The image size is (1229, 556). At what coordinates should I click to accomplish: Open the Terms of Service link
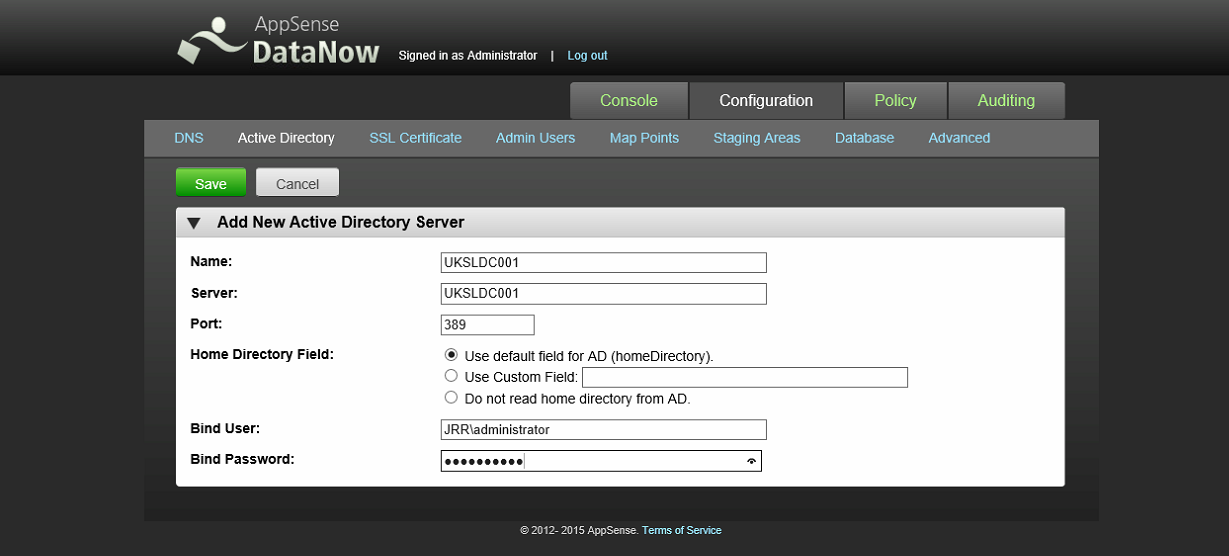click(681, 530)
